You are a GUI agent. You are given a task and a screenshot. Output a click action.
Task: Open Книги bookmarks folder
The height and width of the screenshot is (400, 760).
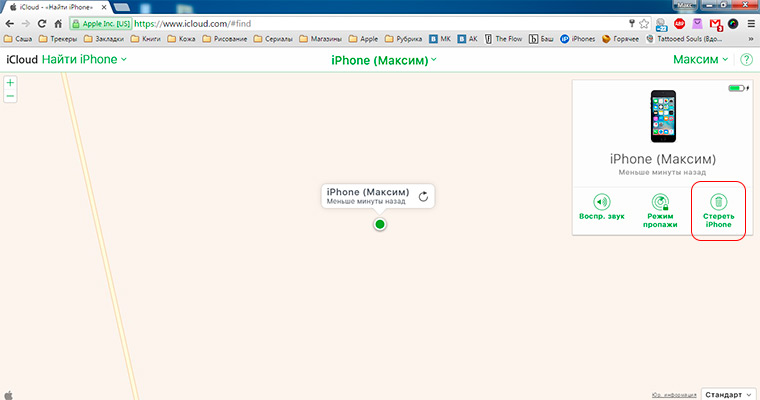[145, 39]
